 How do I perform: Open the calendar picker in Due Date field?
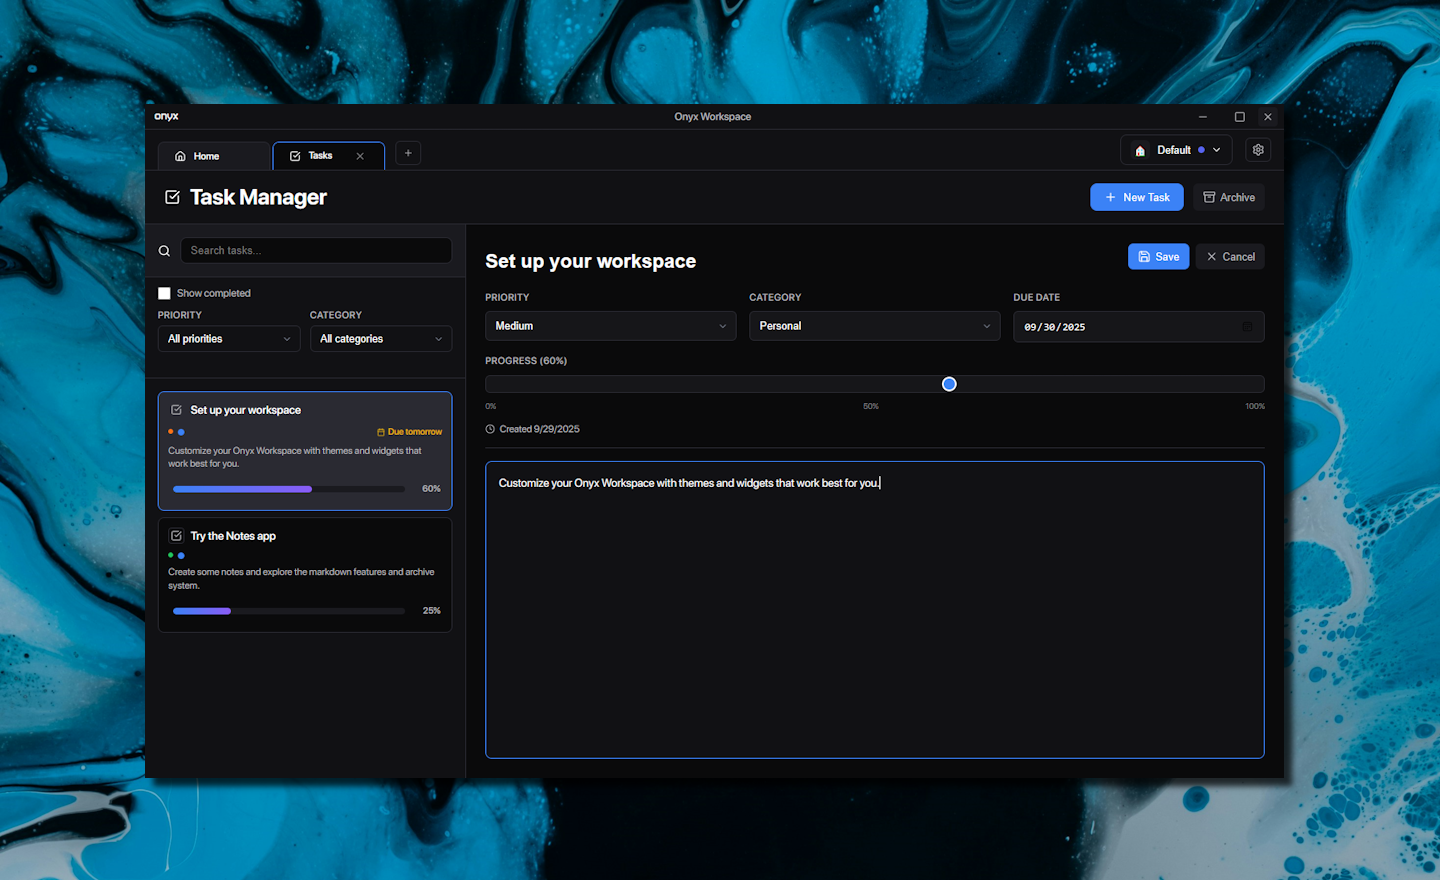[1247, 327]
